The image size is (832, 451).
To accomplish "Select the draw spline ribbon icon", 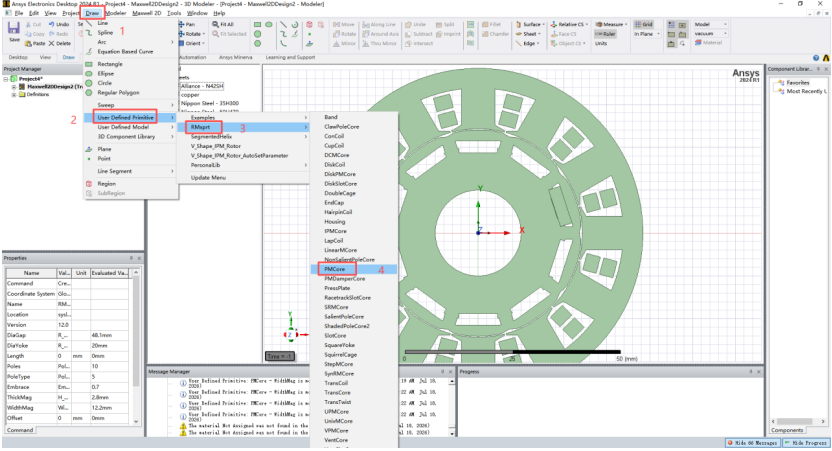I will (283, 34).
